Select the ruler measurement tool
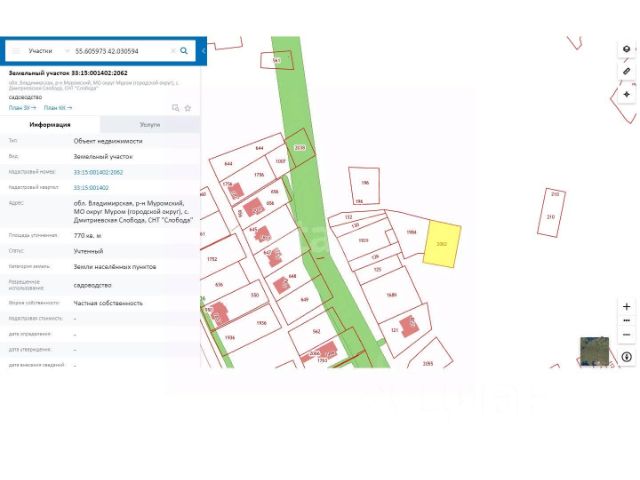The height and width of the screenshot is (480, 640). pyautogui.click(x=627, y=71)
